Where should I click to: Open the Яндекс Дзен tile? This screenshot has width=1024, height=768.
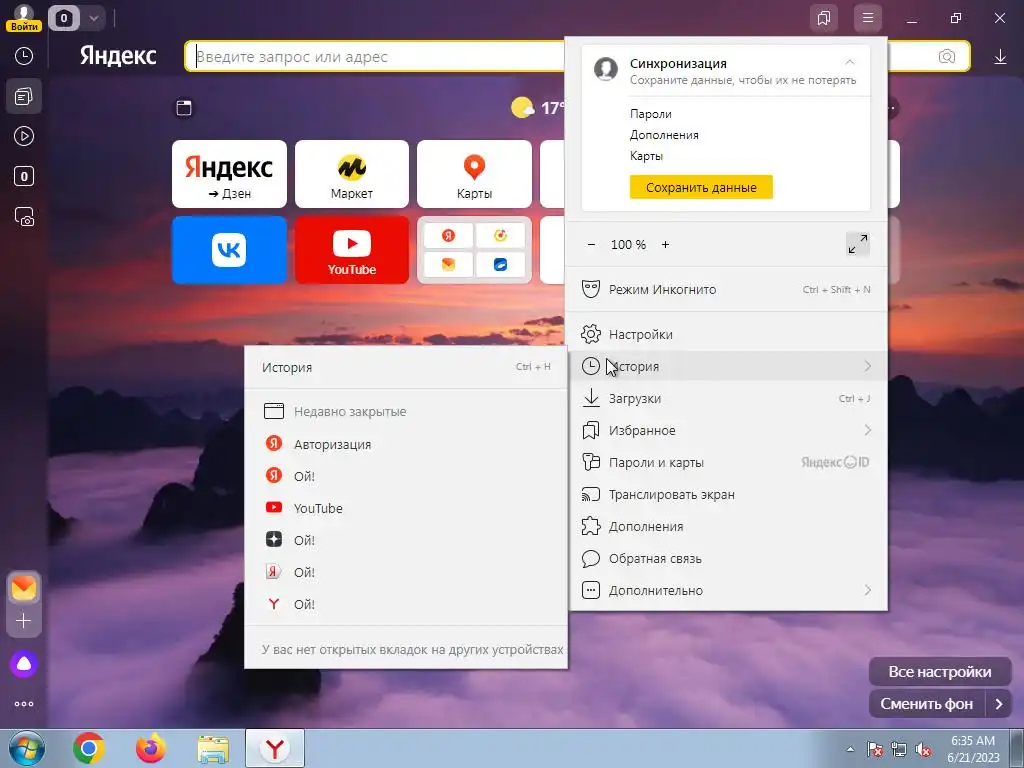[229, 174]
